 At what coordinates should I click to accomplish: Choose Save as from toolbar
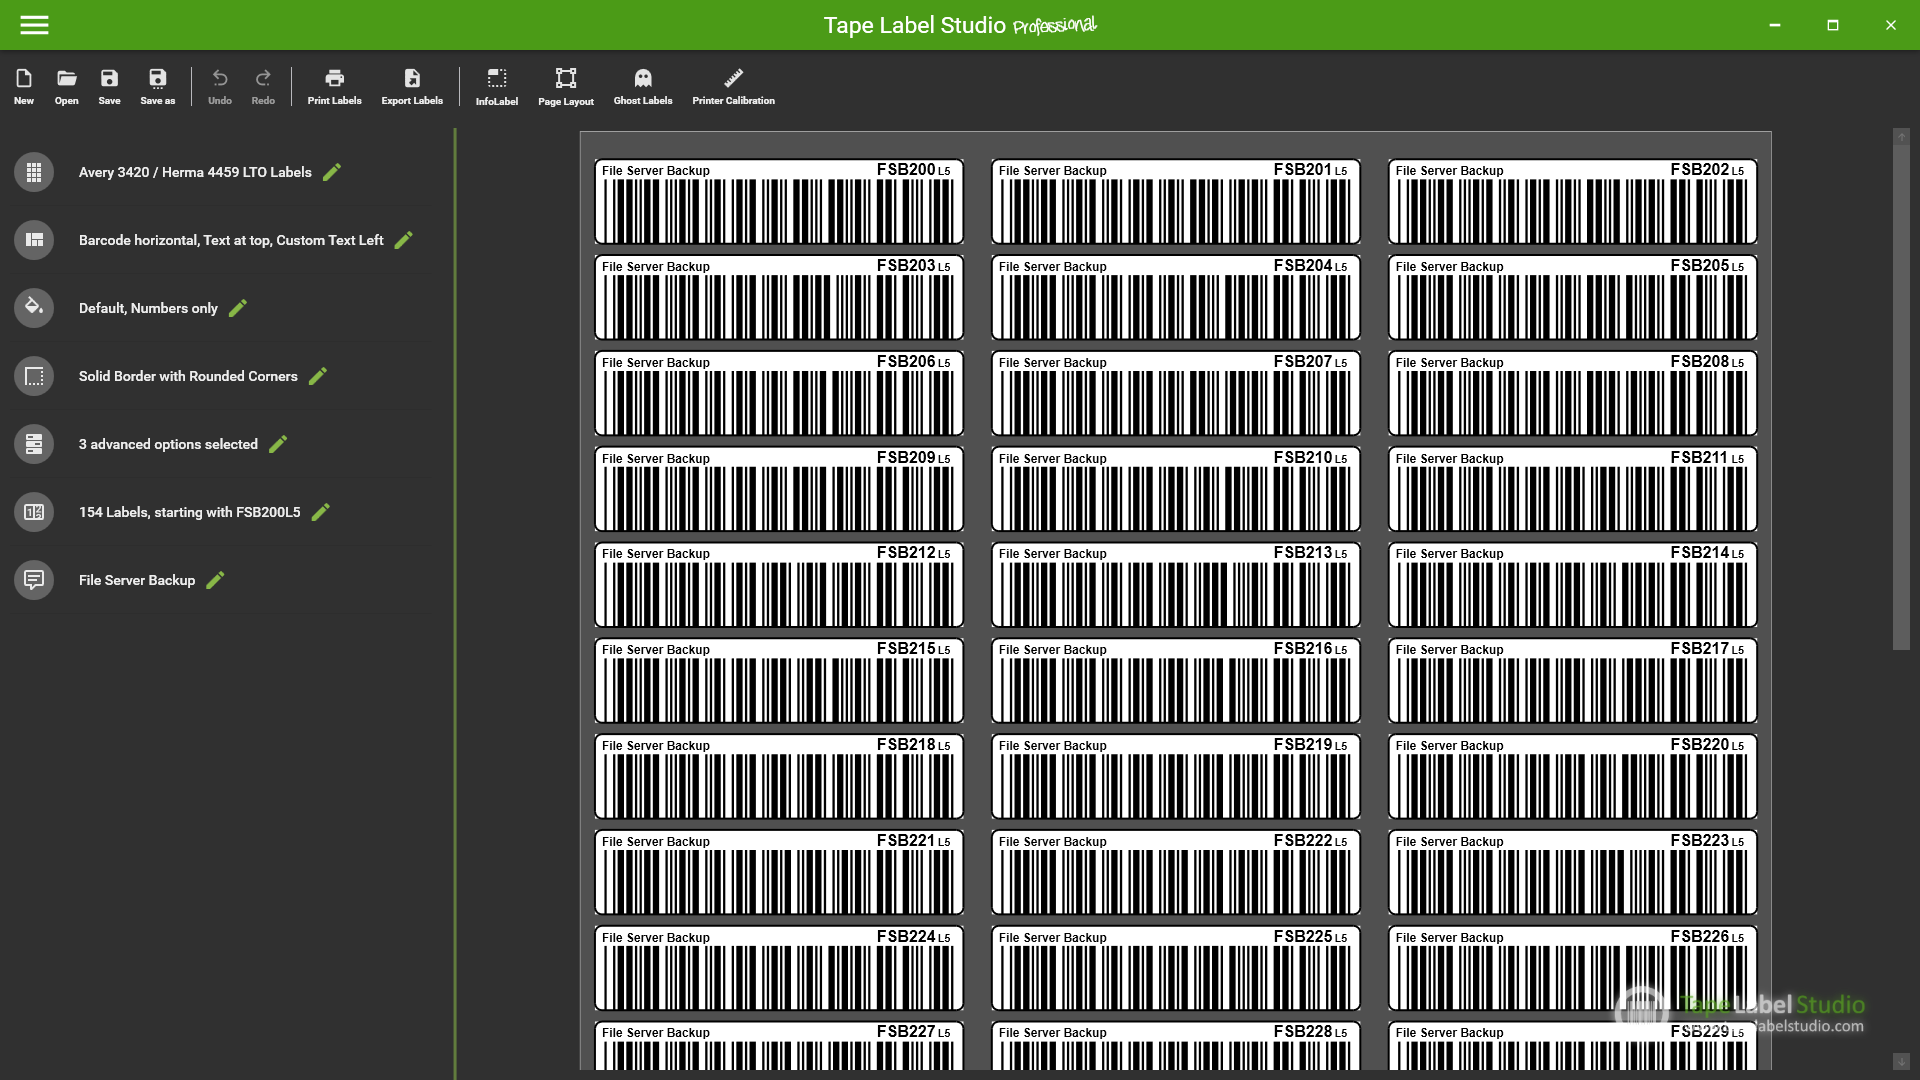click(x=157, y=86)
